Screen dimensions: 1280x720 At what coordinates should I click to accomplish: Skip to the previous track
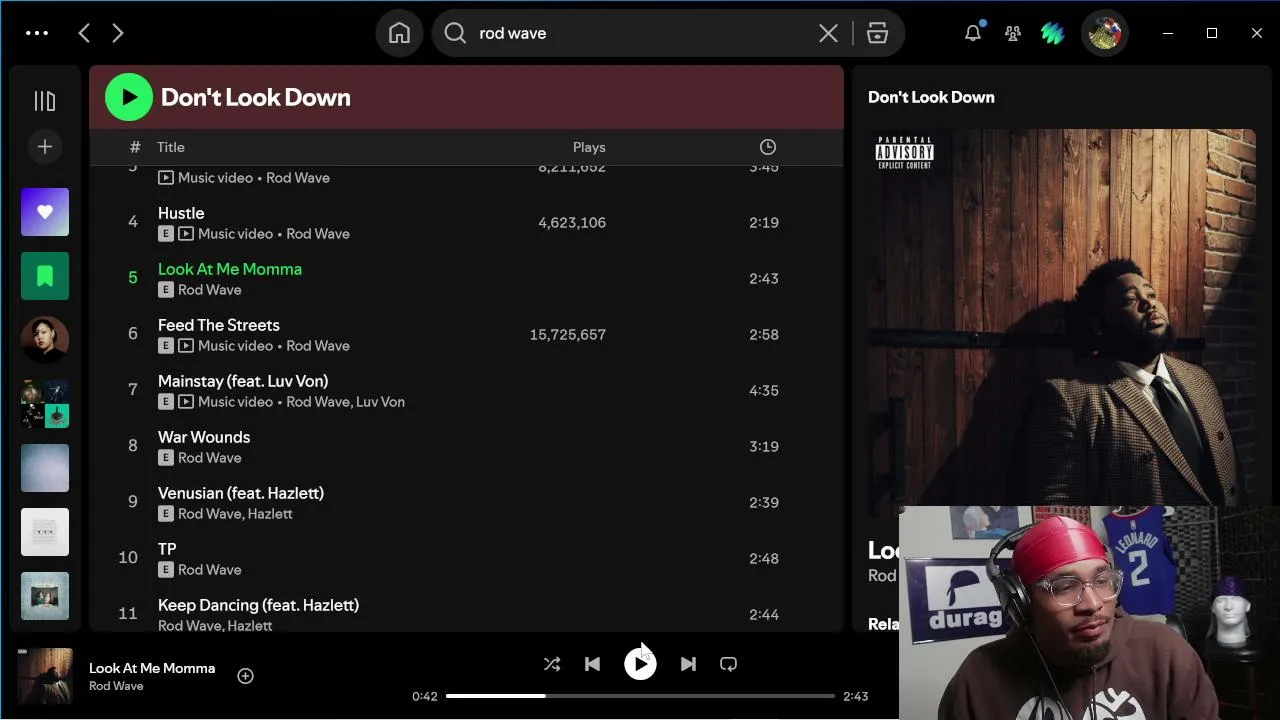click(x=592, y=664)
